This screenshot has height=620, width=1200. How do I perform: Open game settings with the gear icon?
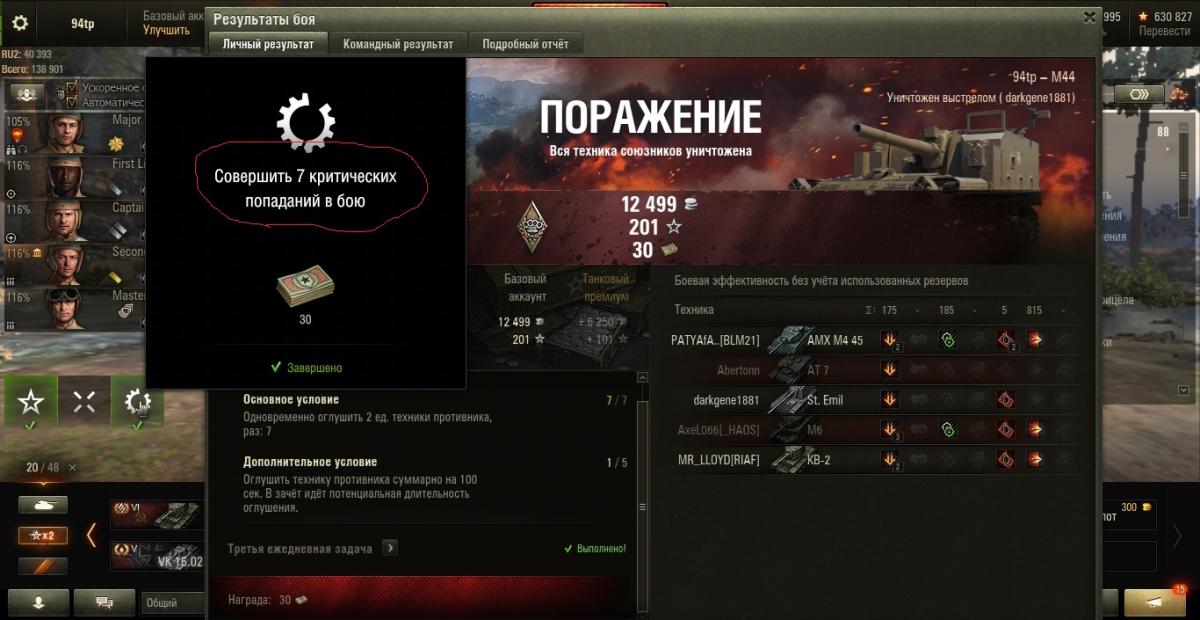tap(19, 22)
